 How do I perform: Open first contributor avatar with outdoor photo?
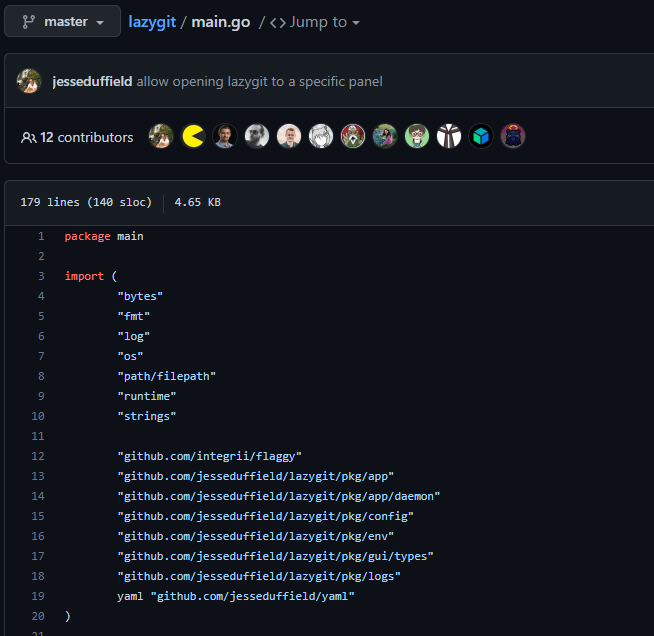click(x=161, y=136)
